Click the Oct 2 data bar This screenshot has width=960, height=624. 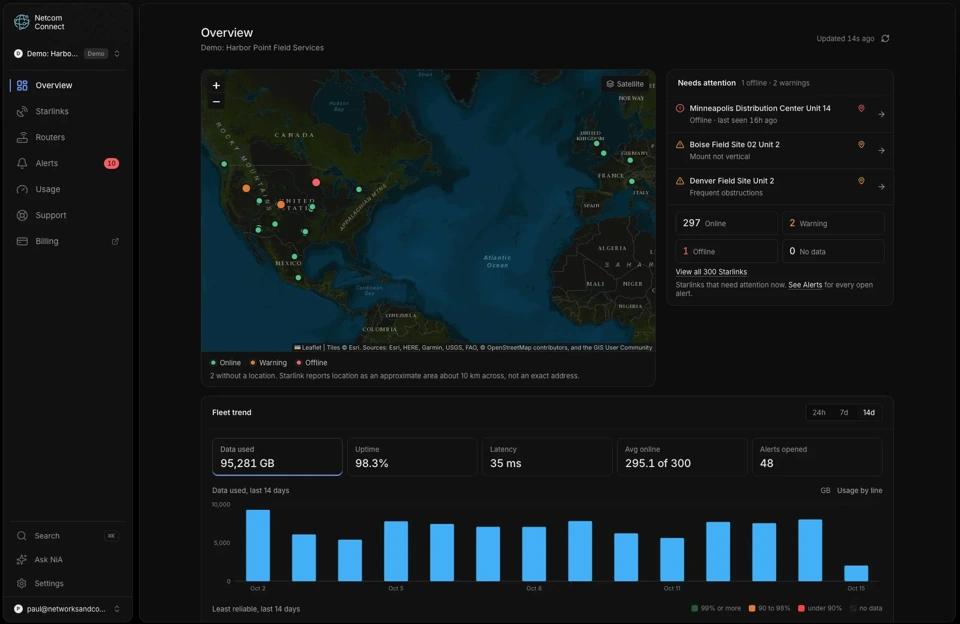click(x=258, y=546)
